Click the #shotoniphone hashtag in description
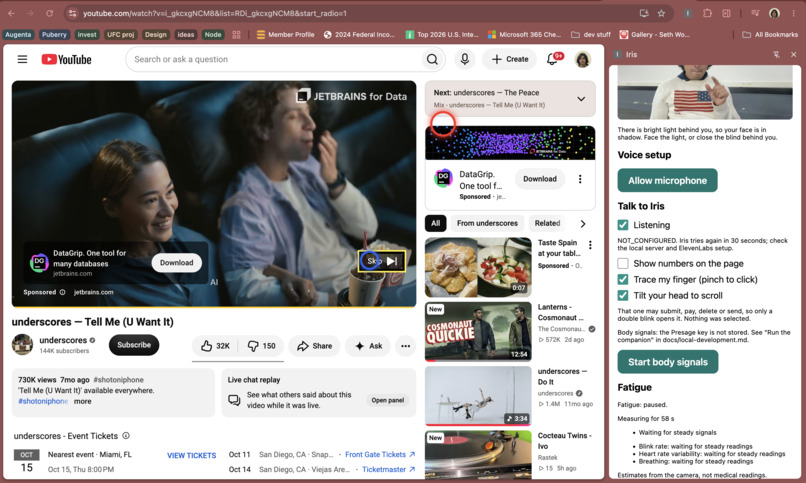Viewport: 806px width, 483px height. pyautogui.click(x=43, y=401)
